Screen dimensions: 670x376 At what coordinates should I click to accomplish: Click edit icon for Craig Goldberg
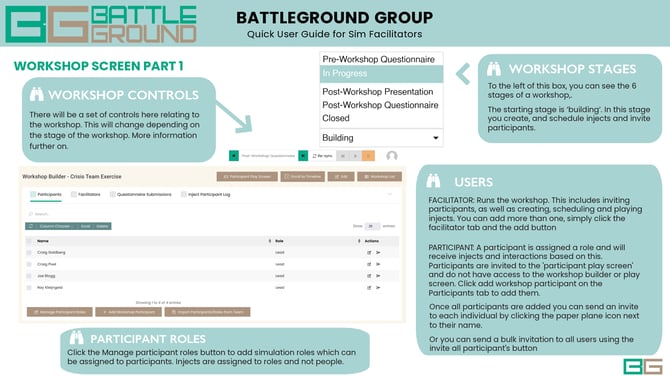pos(369,253)
